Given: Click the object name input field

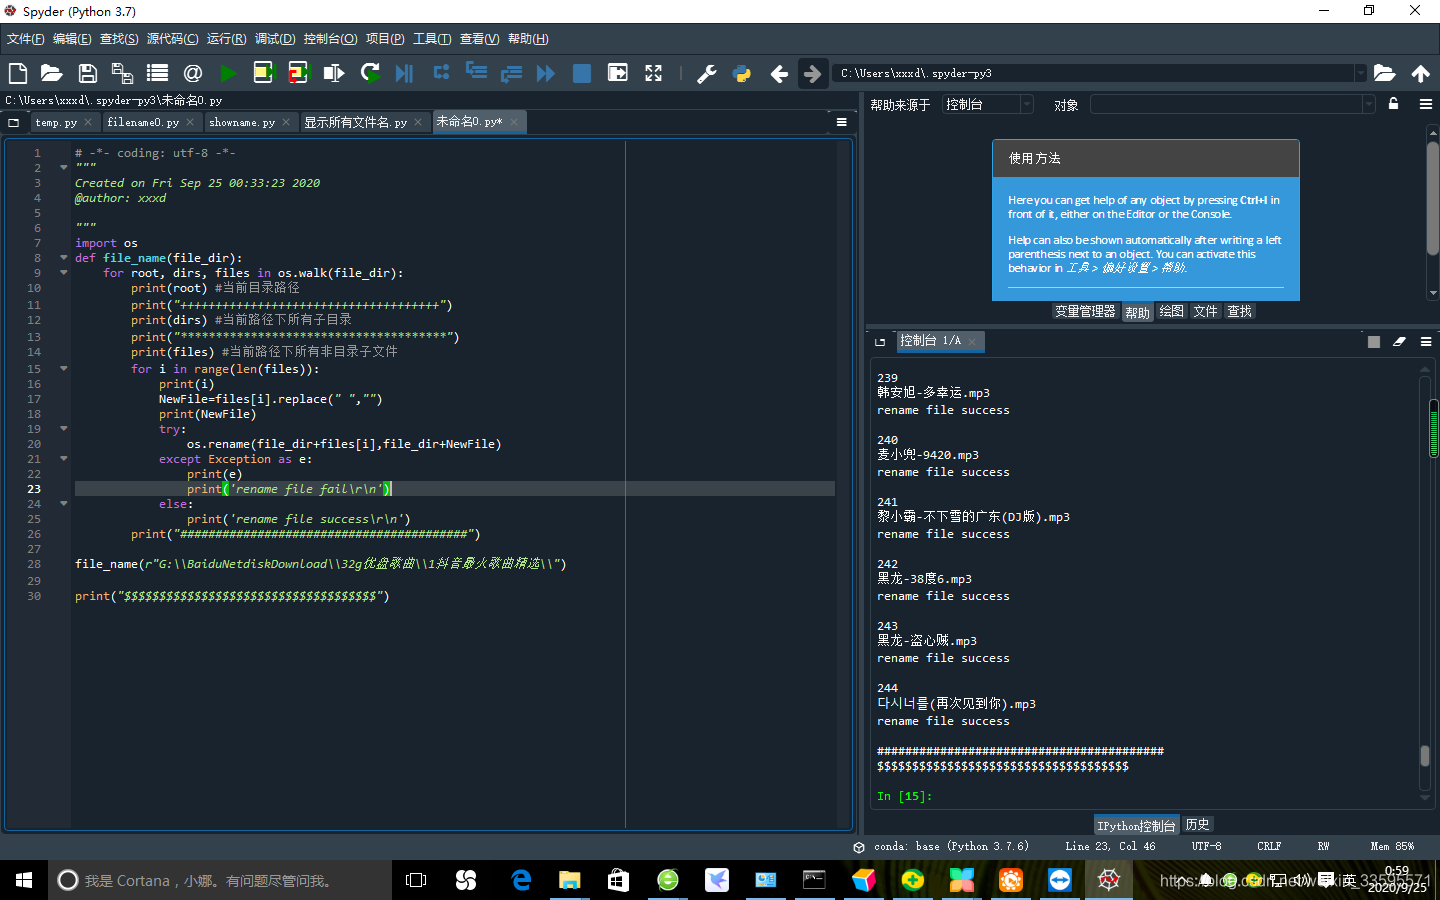Looking at the screenshot, I should [x=1226, y=104].
